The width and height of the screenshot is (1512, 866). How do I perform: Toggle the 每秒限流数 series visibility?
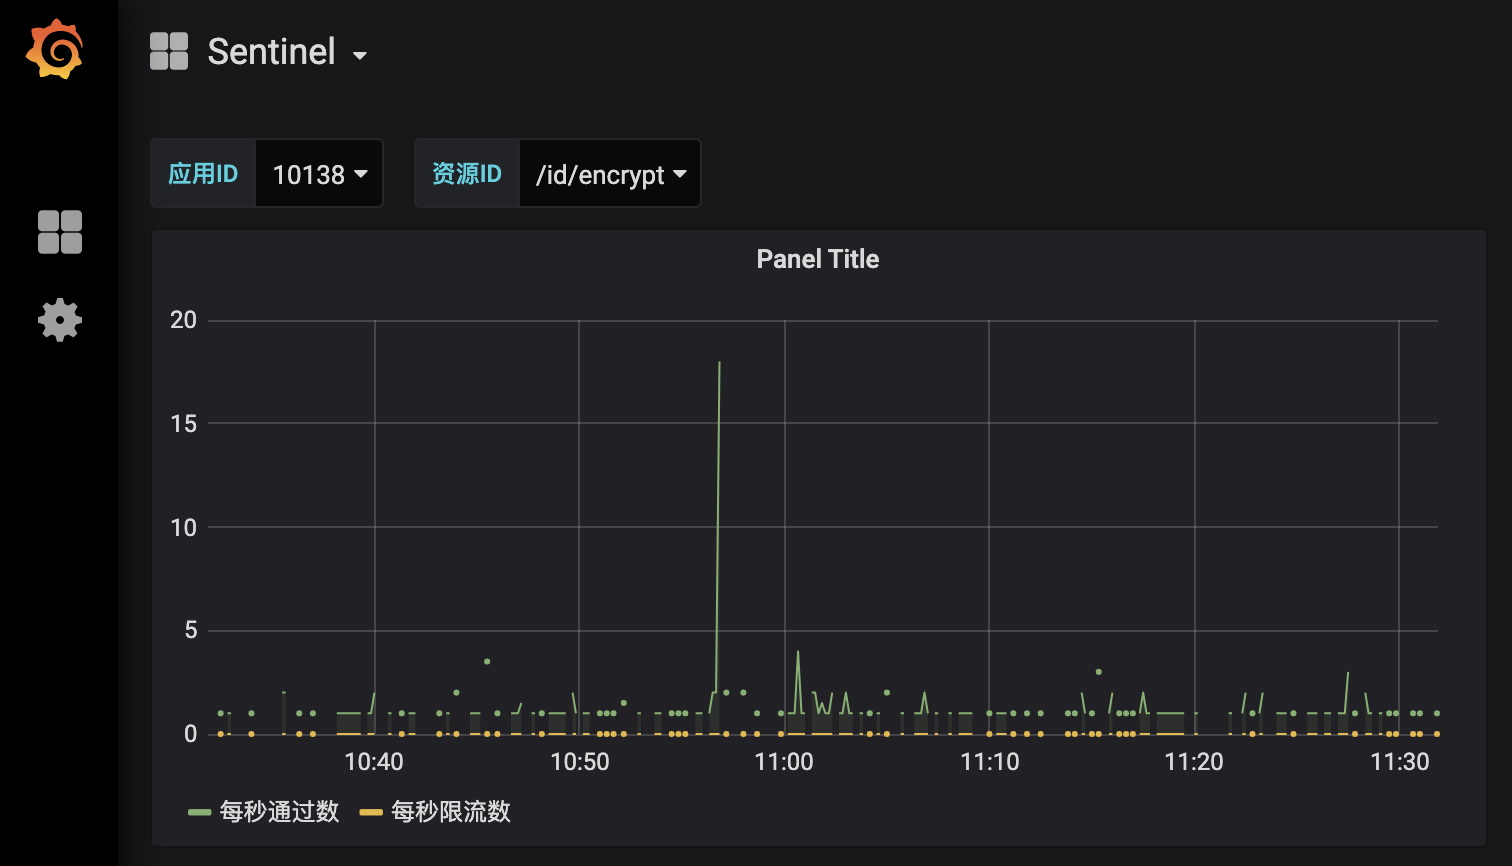click(451, 811)
